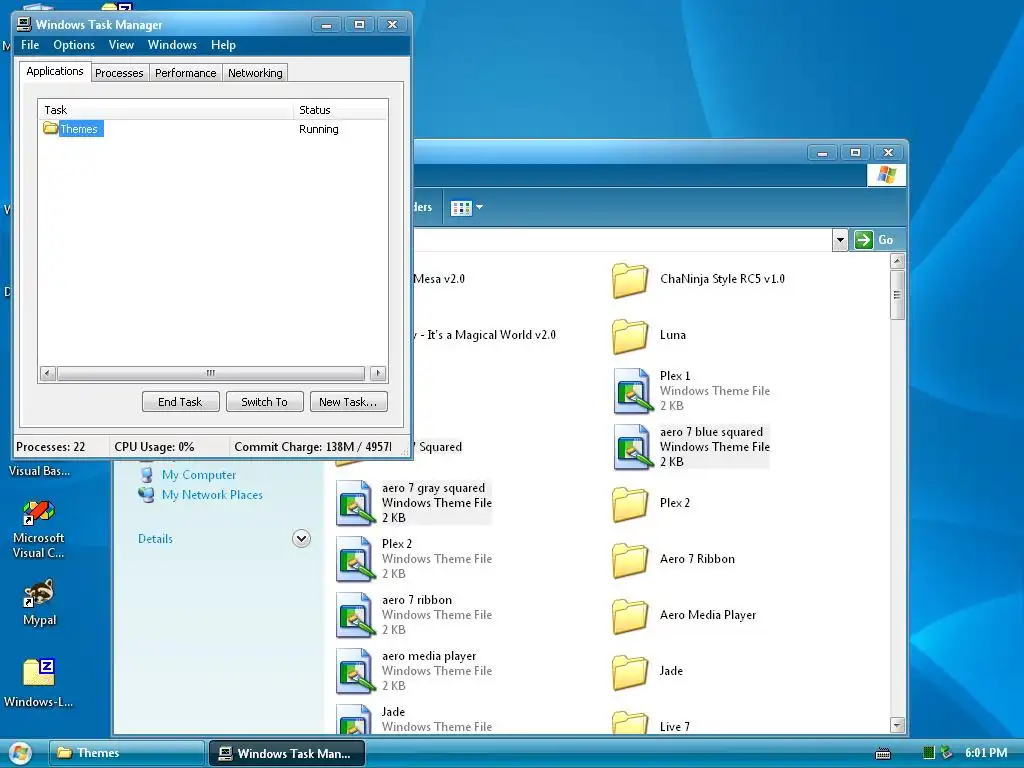The width and height of the screenshot is (1024, 768).
Task: Click the network connection tray icon
Action: point(946,753)
